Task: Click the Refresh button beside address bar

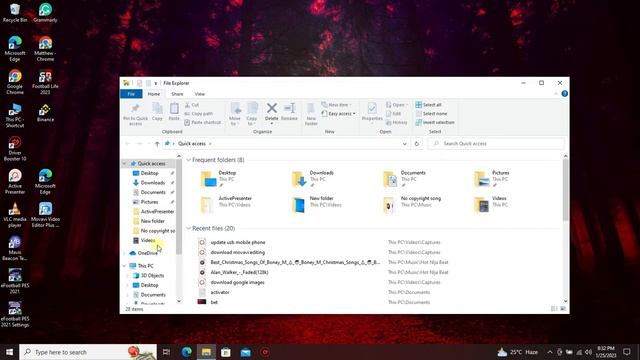Action: coord(416,144)
